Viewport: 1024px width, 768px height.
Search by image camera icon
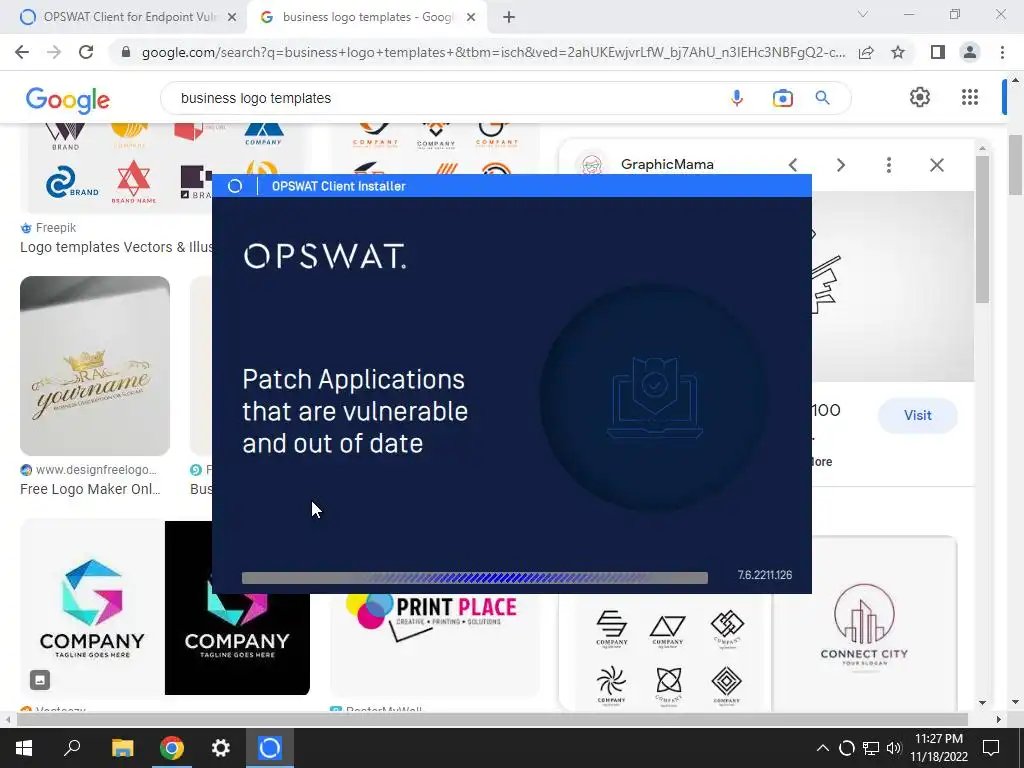[782, 98]
